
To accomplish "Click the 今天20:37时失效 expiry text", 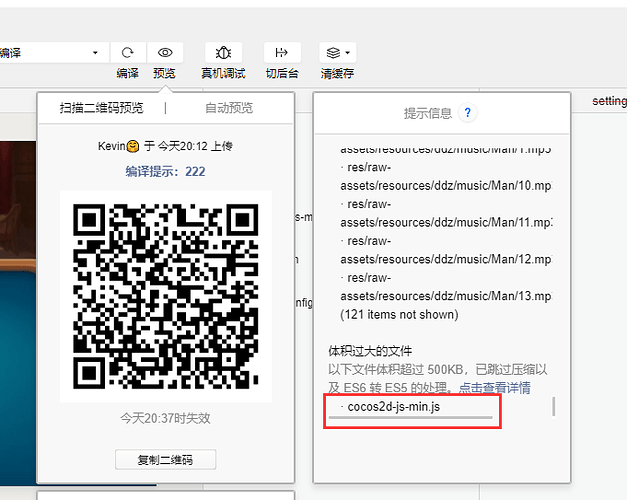I will click(166, 418).
